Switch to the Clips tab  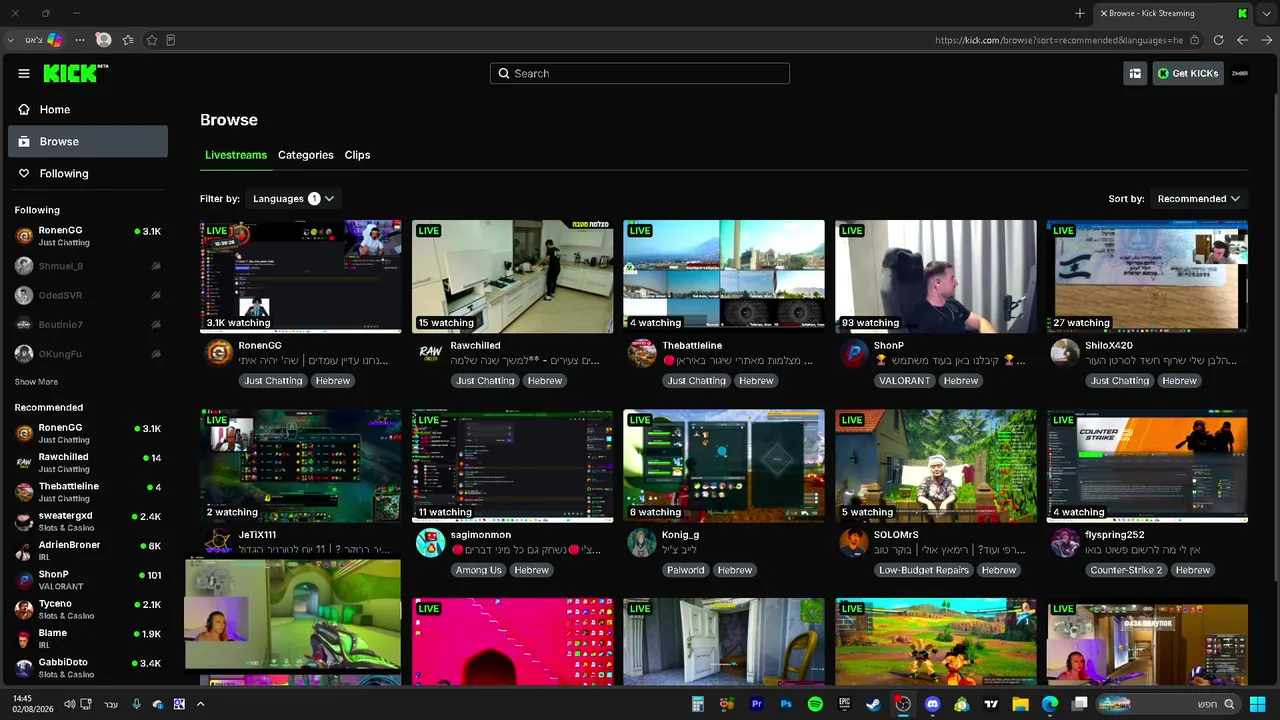click(357, 155)
